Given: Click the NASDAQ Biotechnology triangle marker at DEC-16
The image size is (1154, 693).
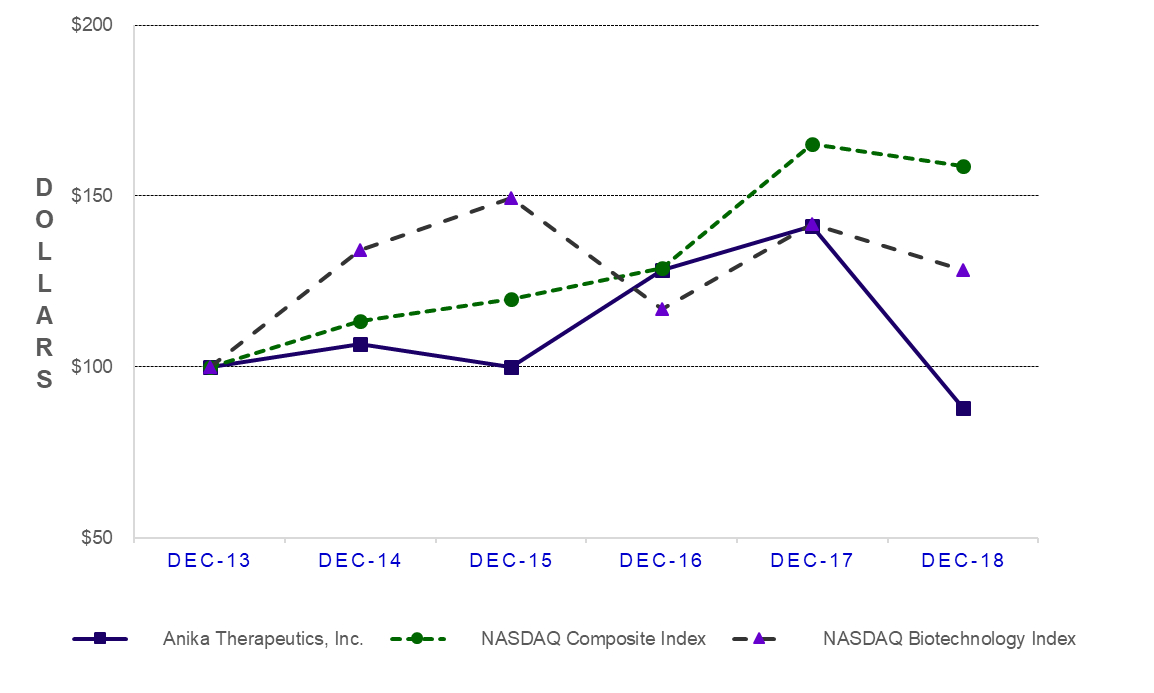Looking at the screenshot, I should click(x=662, y=309).
